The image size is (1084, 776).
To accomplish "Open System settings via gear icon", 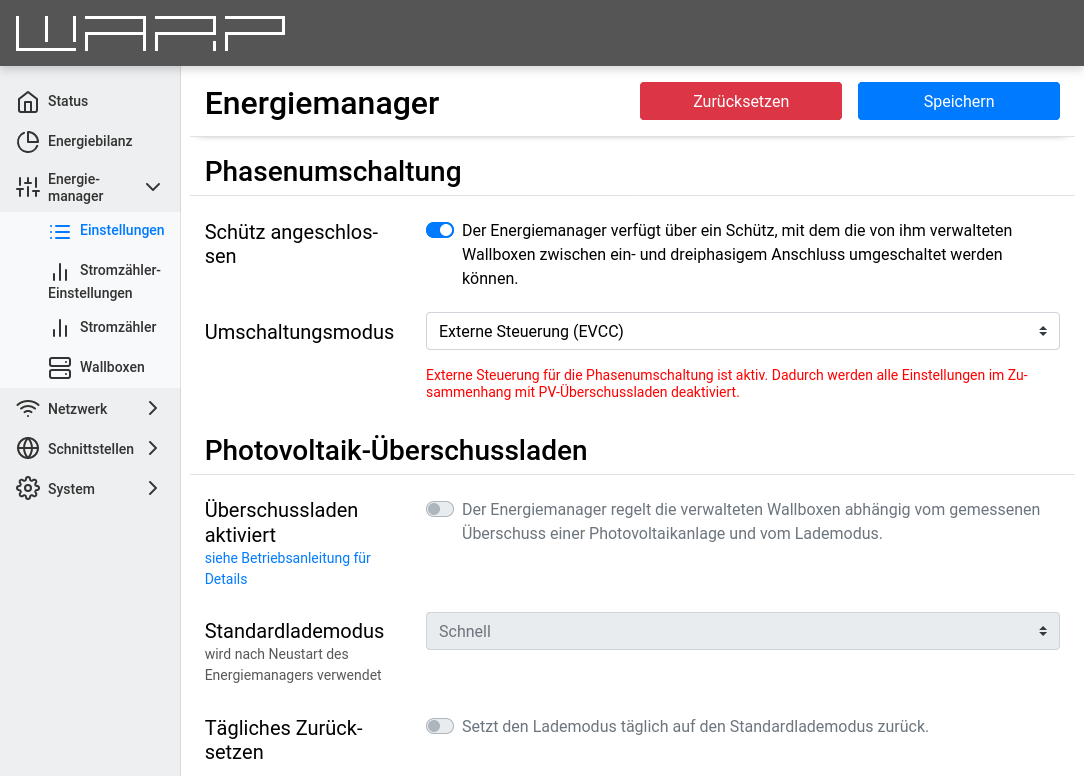I will point(27,488).
